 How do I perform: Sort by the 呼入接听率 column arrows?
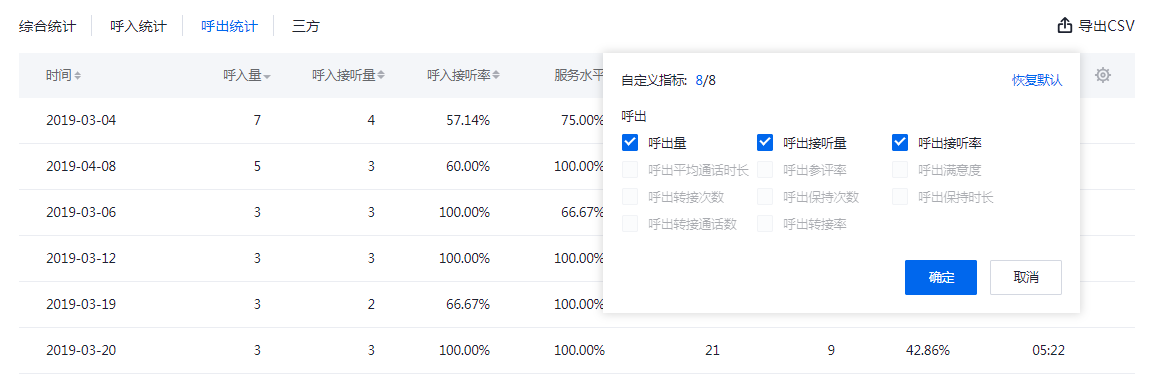coord(496,75)
